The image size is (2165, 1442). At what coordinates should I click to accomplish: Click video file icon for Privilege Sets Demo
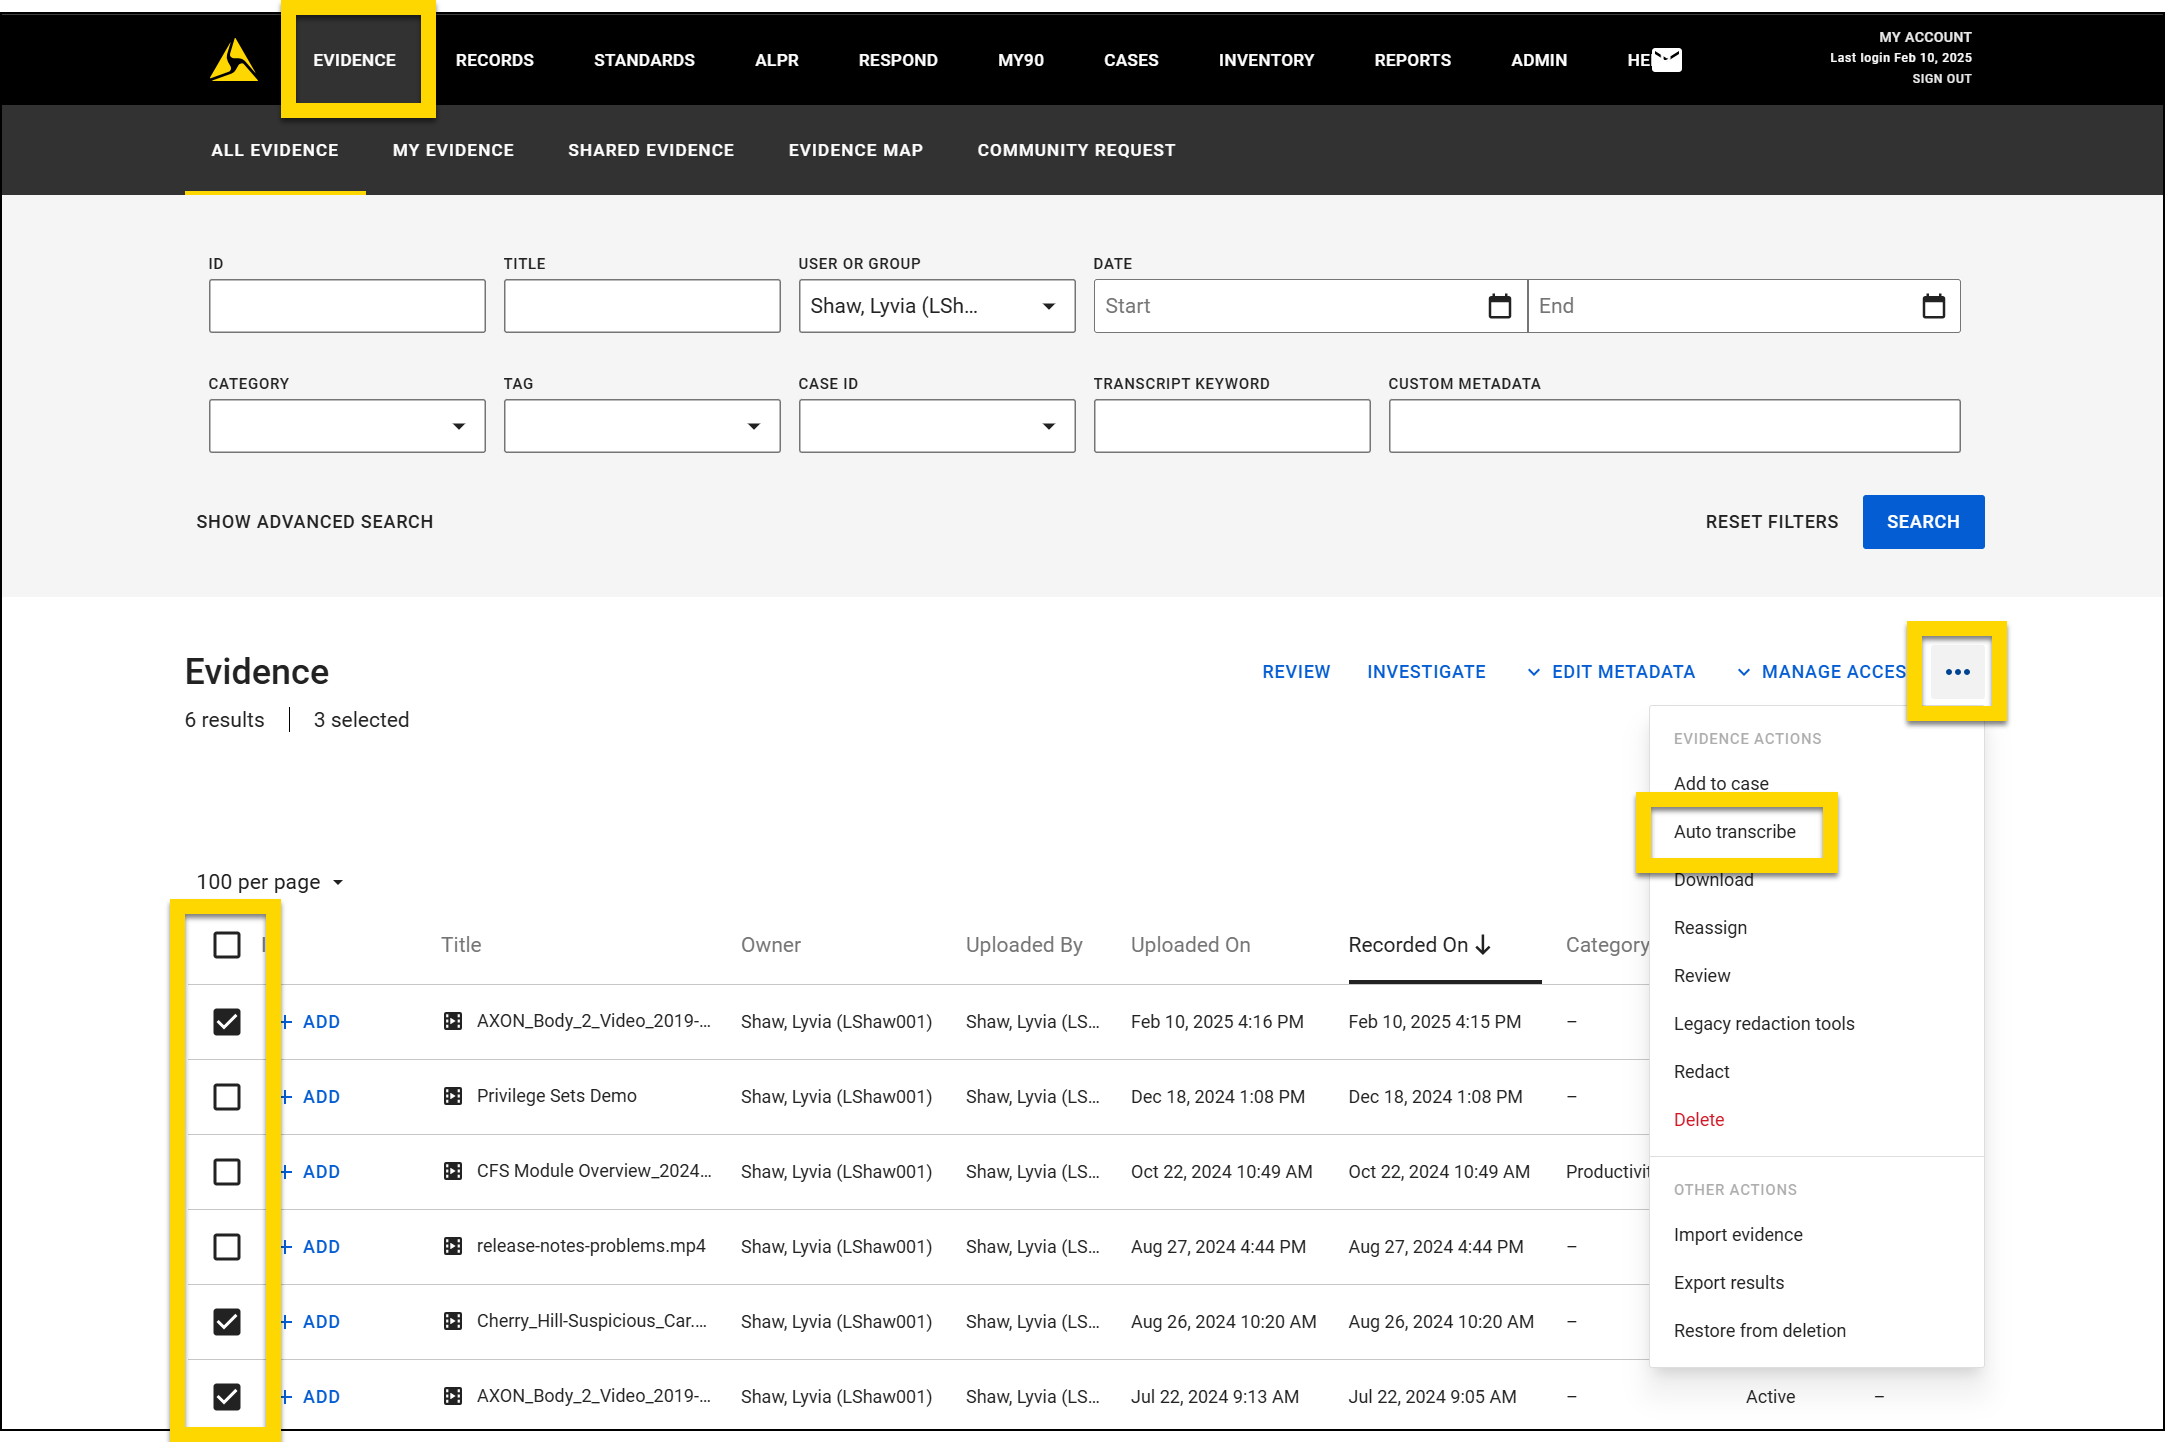[x=453, y=1096]
